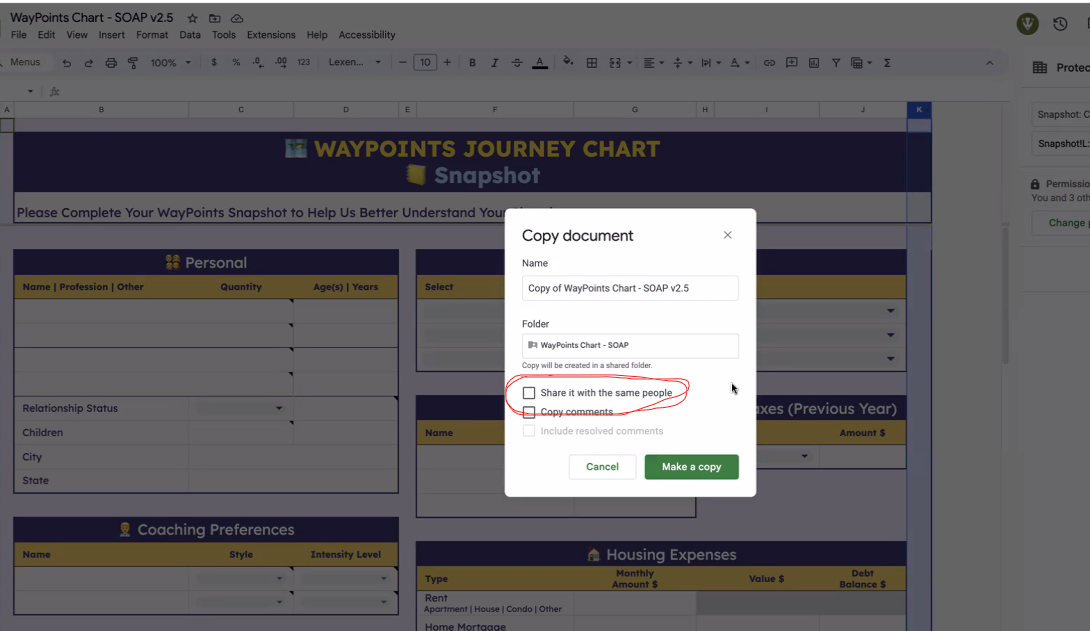
Task: Open the Edit menu
Action: tap(47, 35)
